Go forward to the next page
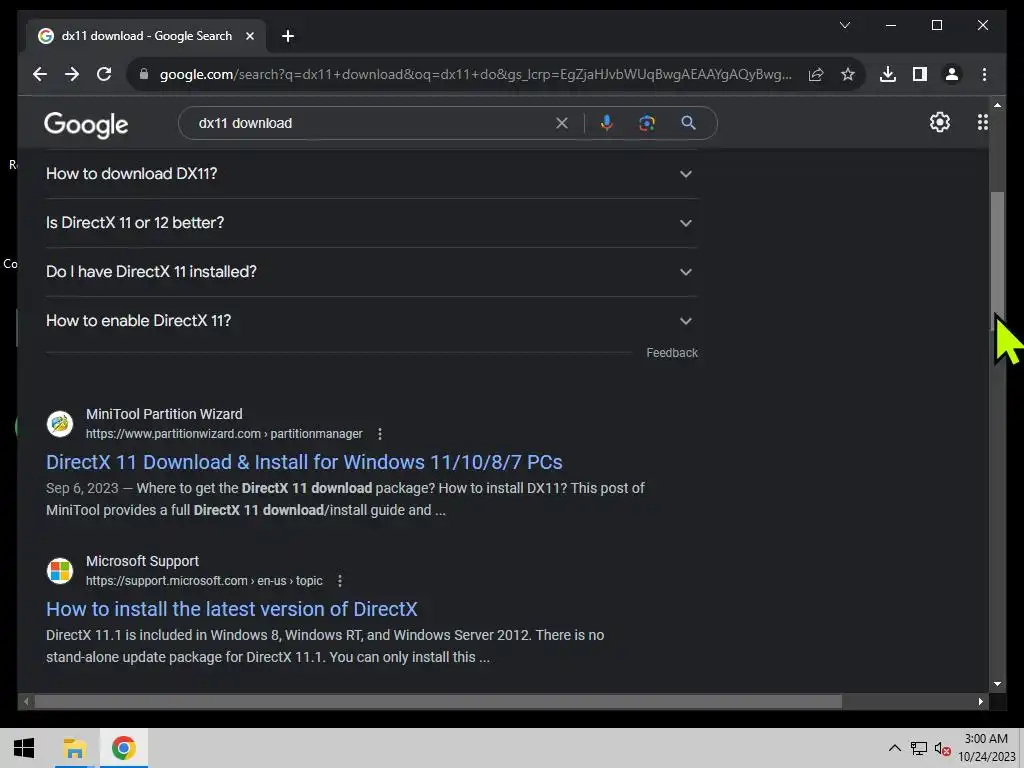The height and width of the screenshot is (768, 1024). tap(72, 74)
